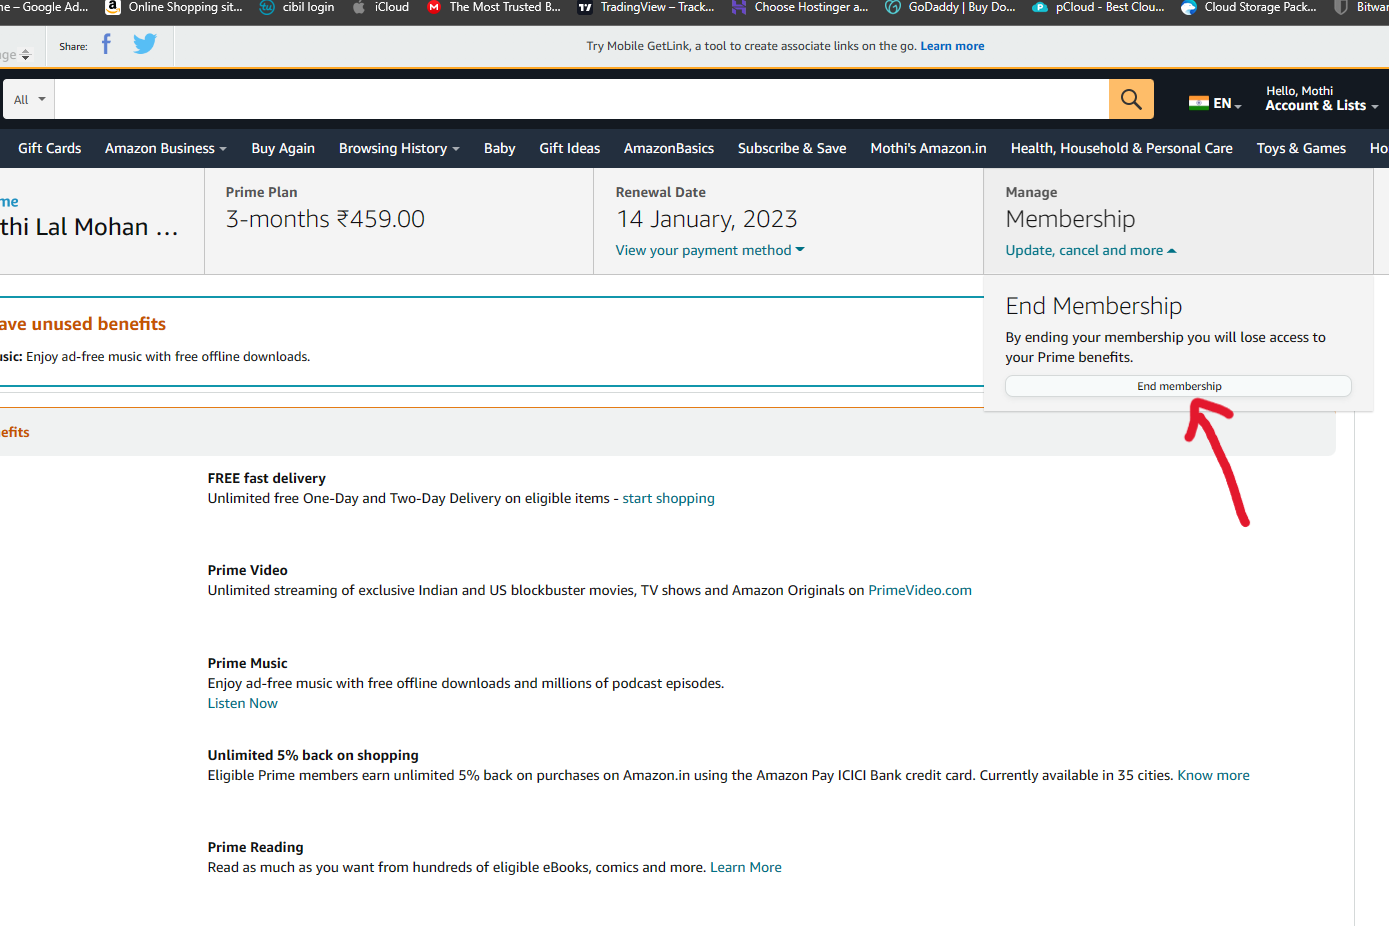The width and height of the screenshot is (1389, 926).
Task: Open the PrimeVideo.com link
Action: click(x=920, y=590)
